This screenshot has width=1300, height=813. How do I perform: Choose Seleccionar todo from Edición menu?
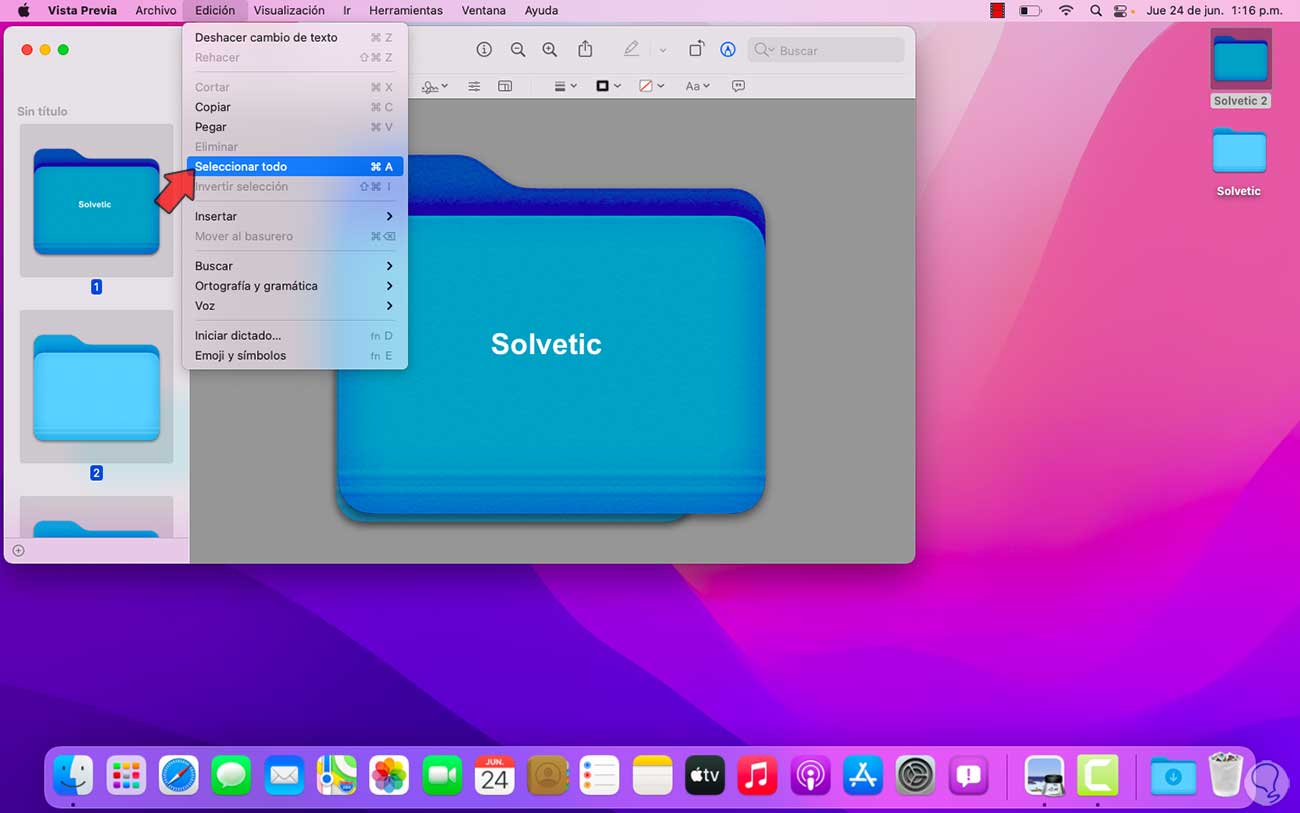tap(295, 167)
